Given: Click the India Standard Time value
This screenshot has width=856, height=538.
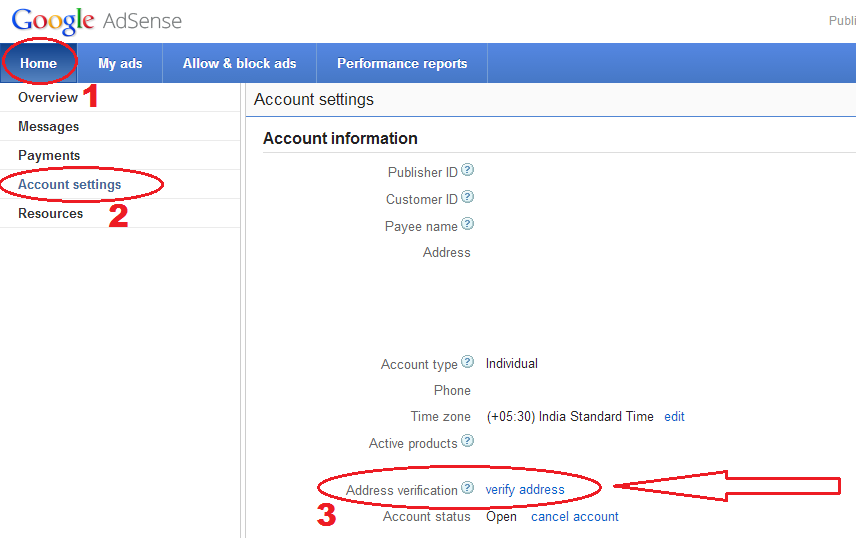Looking at the screenshot, I should click(x=570, y=417).
